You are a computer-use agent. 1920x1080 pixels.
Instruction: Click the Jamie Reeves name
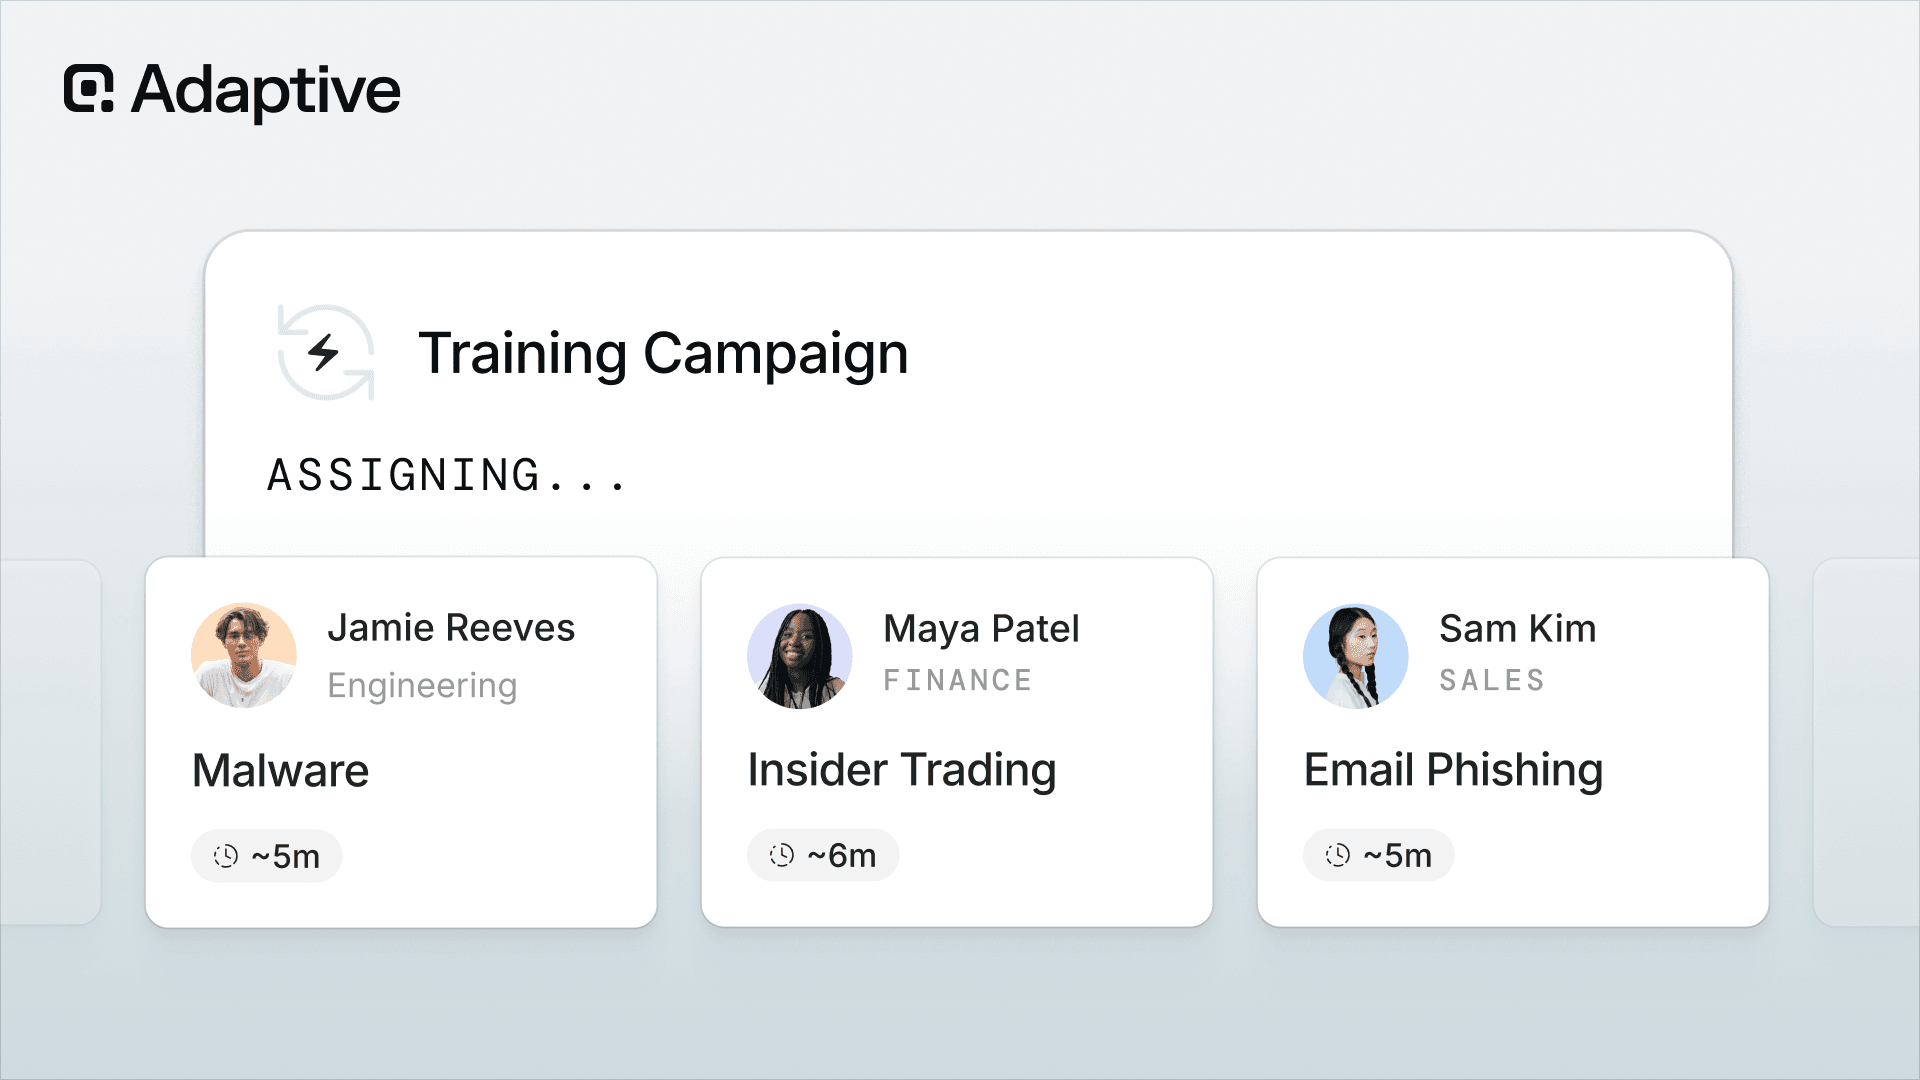pyautogui.click(x=451, y=627)
